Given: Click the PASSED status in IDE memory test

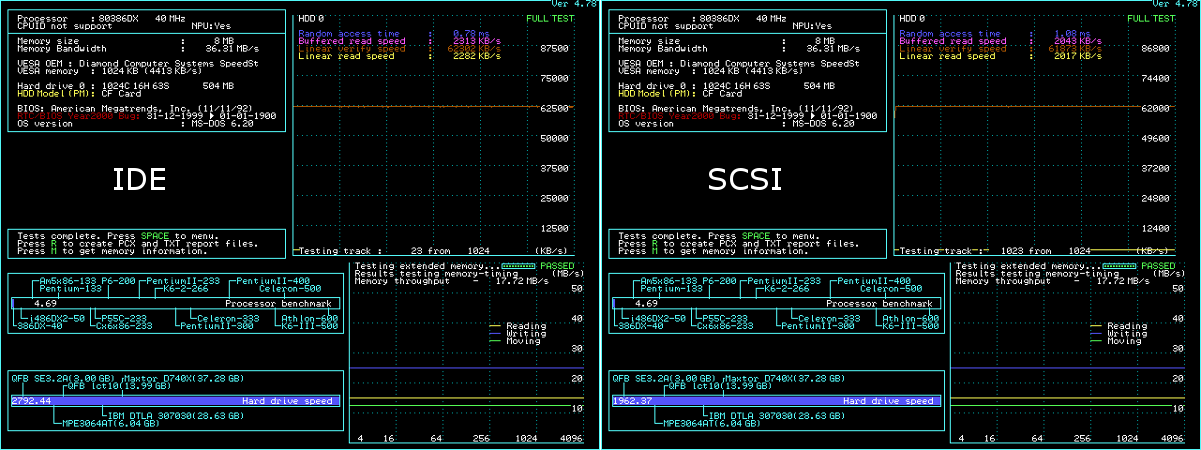Looking at the screenshot, I should pyautogui.click(x=558, y=266).
